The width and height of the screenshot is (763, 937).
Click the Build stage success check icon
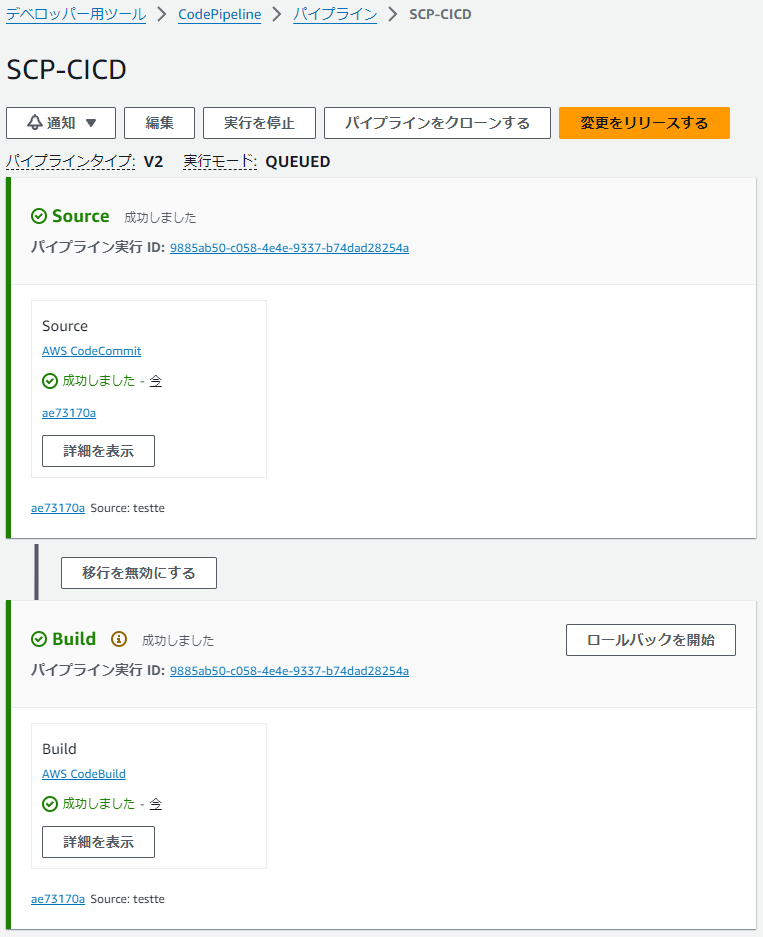[39, 639]
